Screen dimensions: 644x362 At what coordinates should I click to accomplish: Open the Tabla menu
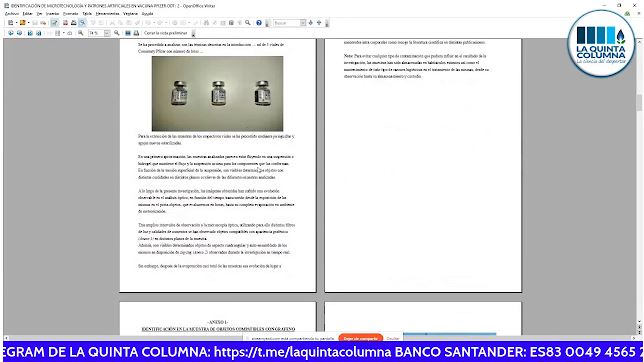(x=87, y=14)
